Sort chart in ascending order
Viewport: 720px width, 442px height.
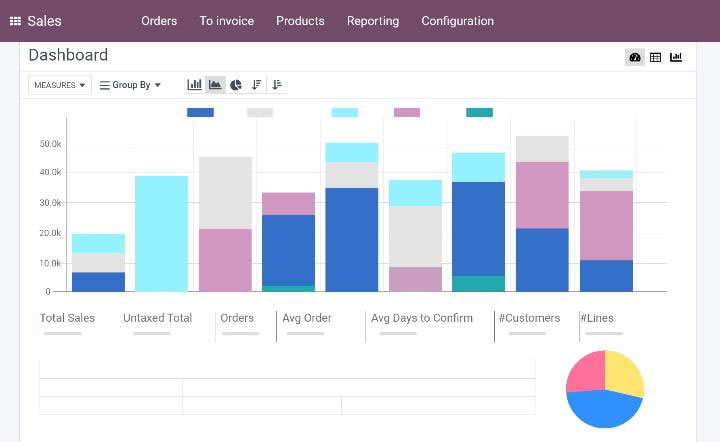tap(277, 85)
